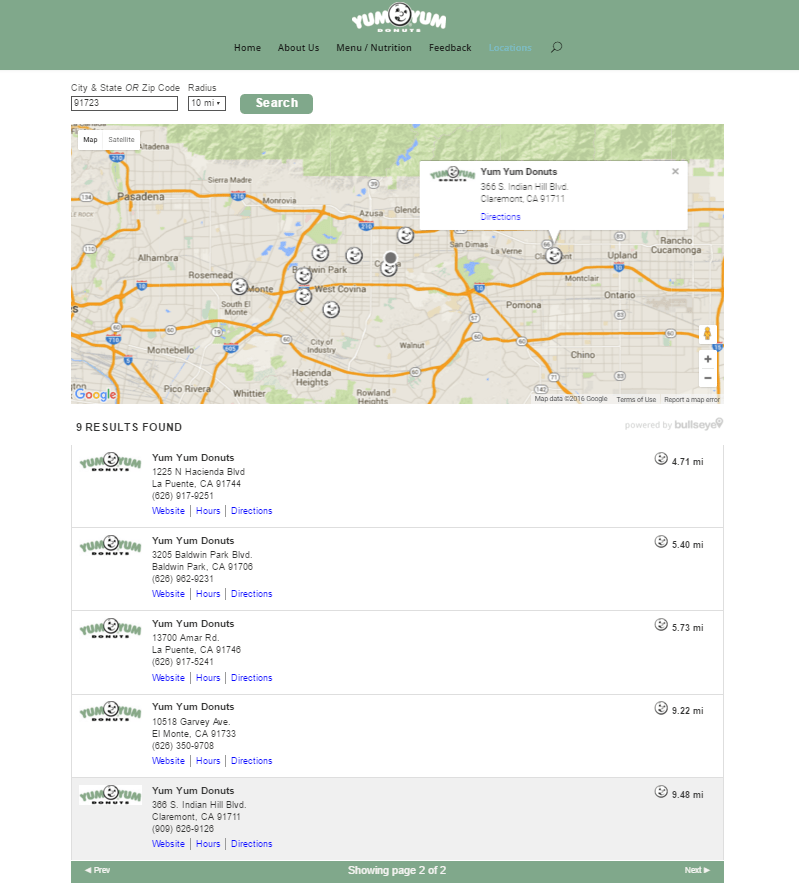This screenshot has height=887, width=799.
Task: Close the Claremont map info popup
Action: point(675,171)
